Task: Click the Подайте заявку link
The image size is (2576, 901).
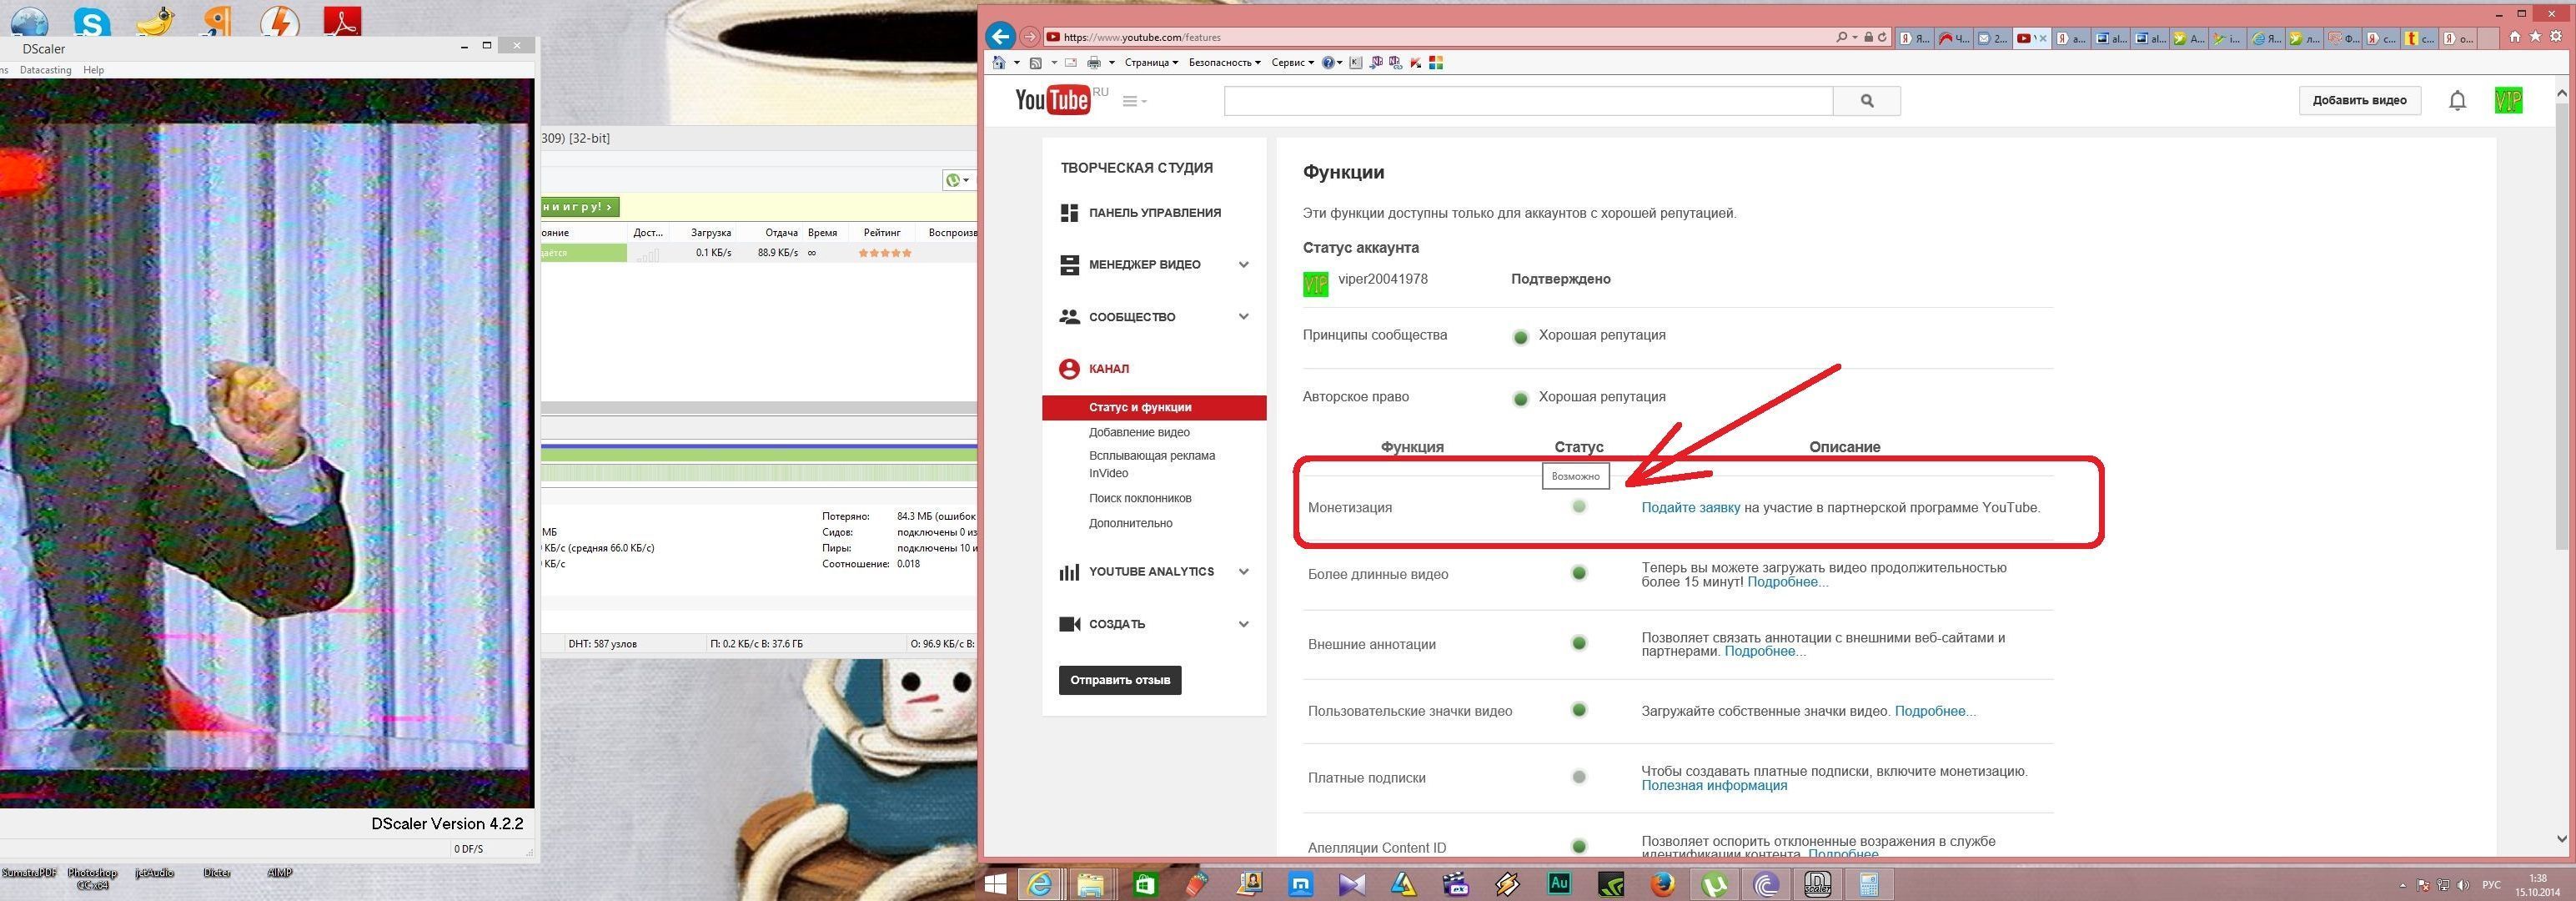Action: click(x=1690, y=507)
